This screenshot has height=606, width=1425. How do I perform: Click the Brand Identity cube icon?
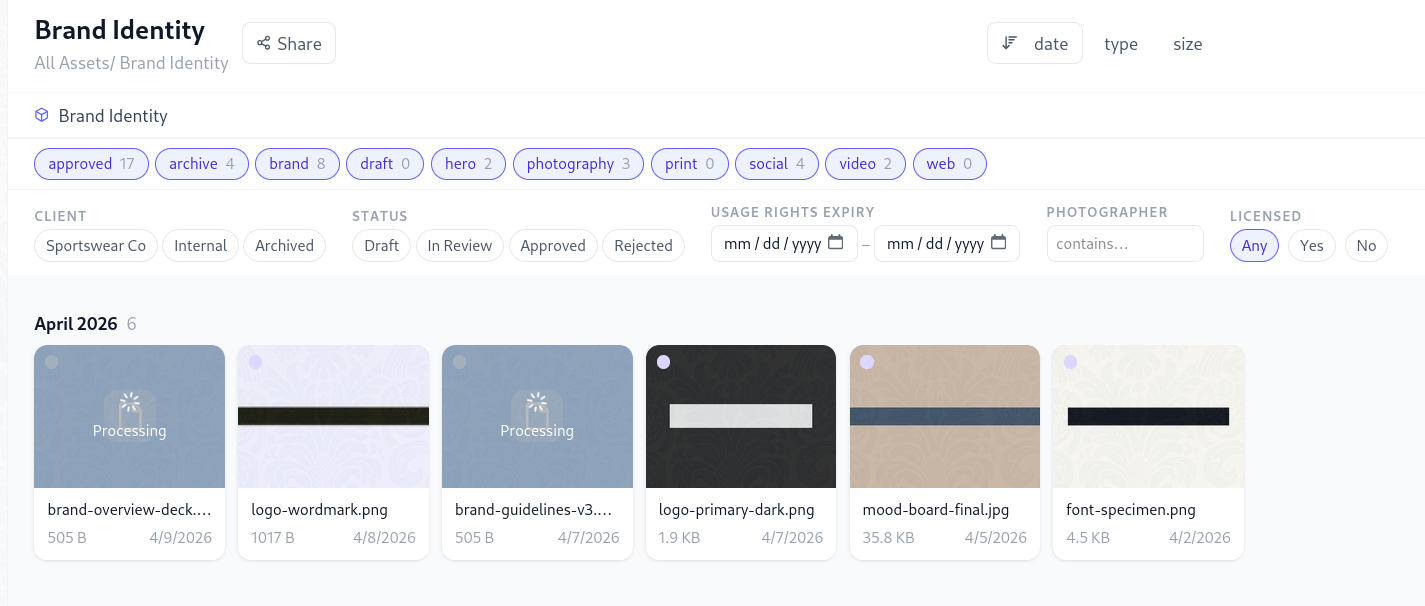(42, 115)
